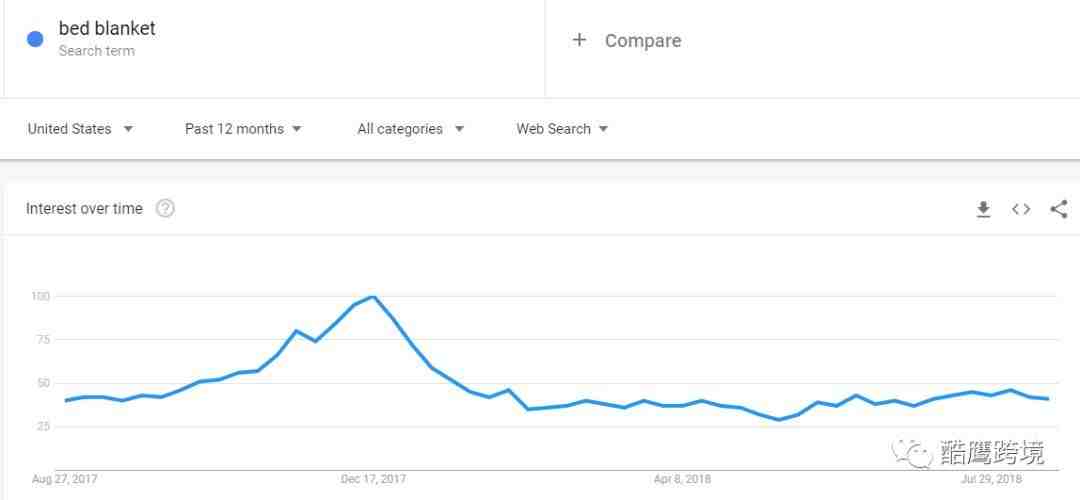The height and width of the screenshot is (500, 1080).
Task: Click the chart peak near Dec 17, 2017
Action: (x=373, y=297)
